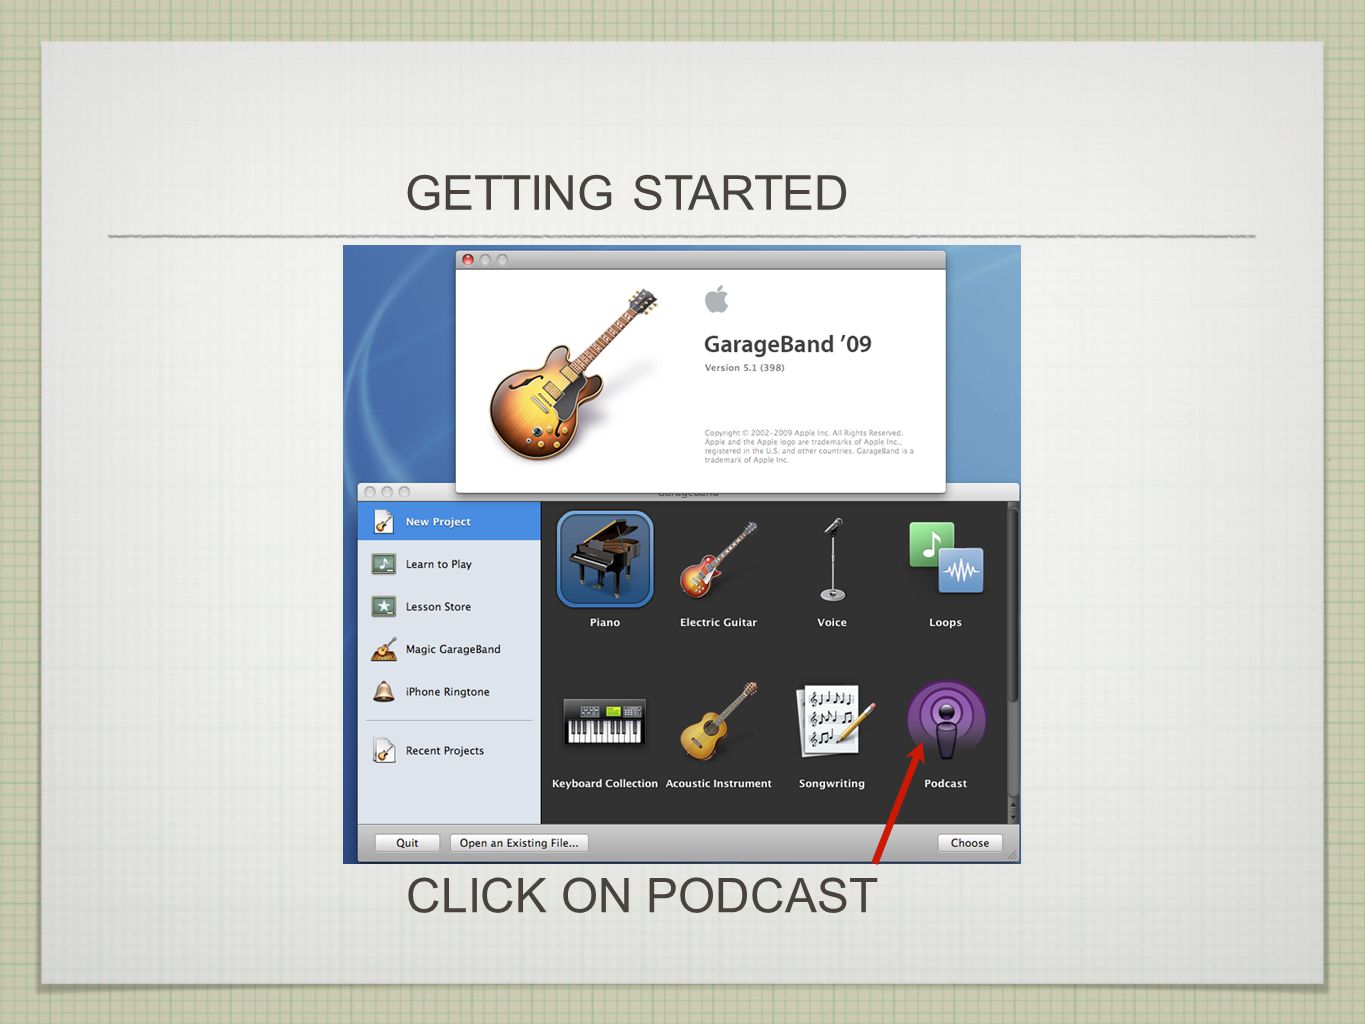Click the New Project guitar document icon

(x=384, y=522)
